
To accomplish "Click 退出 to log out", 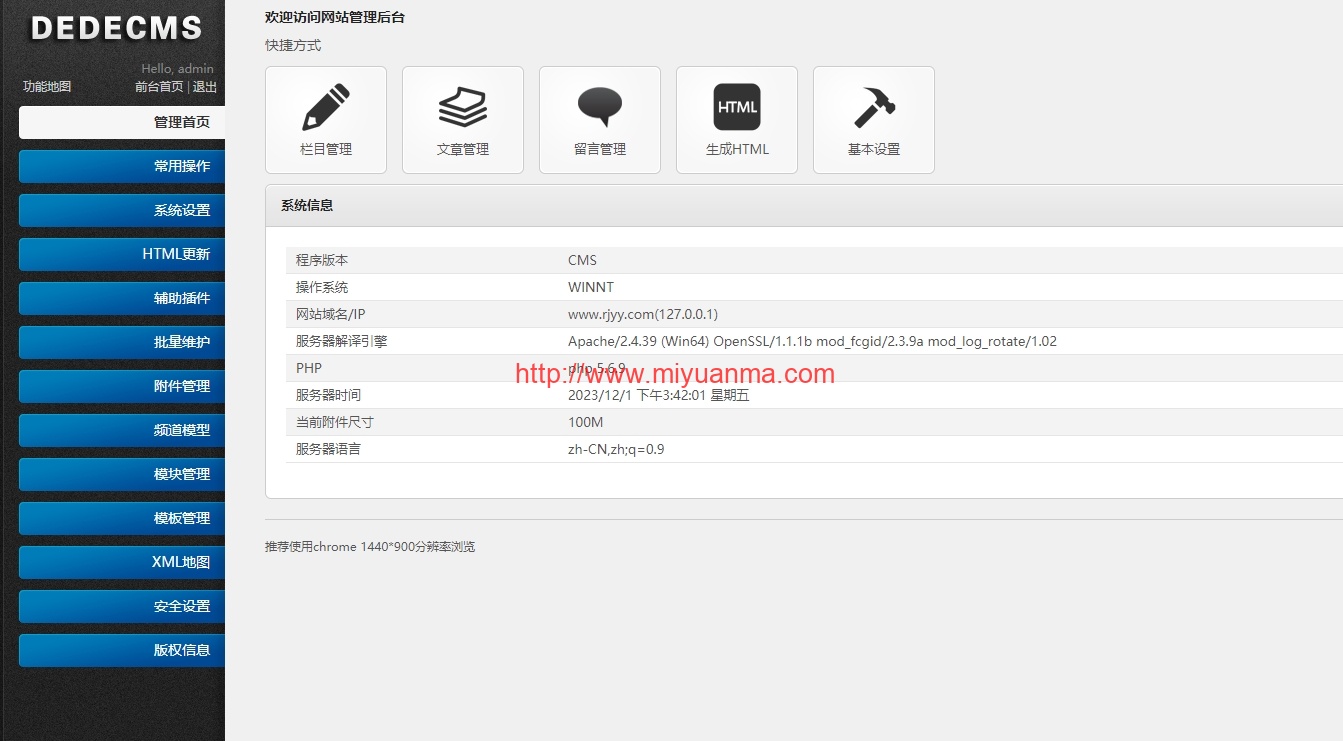I will [205, 87].
